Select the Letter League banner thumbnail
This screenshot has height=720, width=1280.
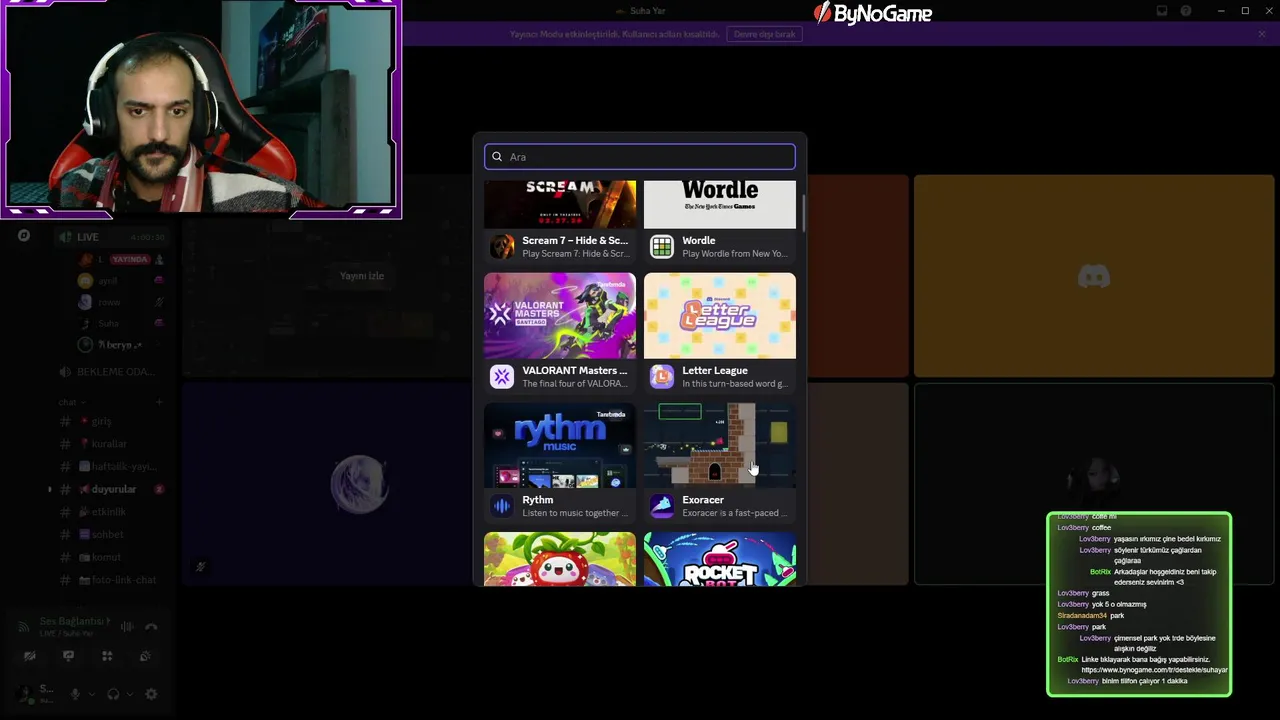tap(720, 315)
